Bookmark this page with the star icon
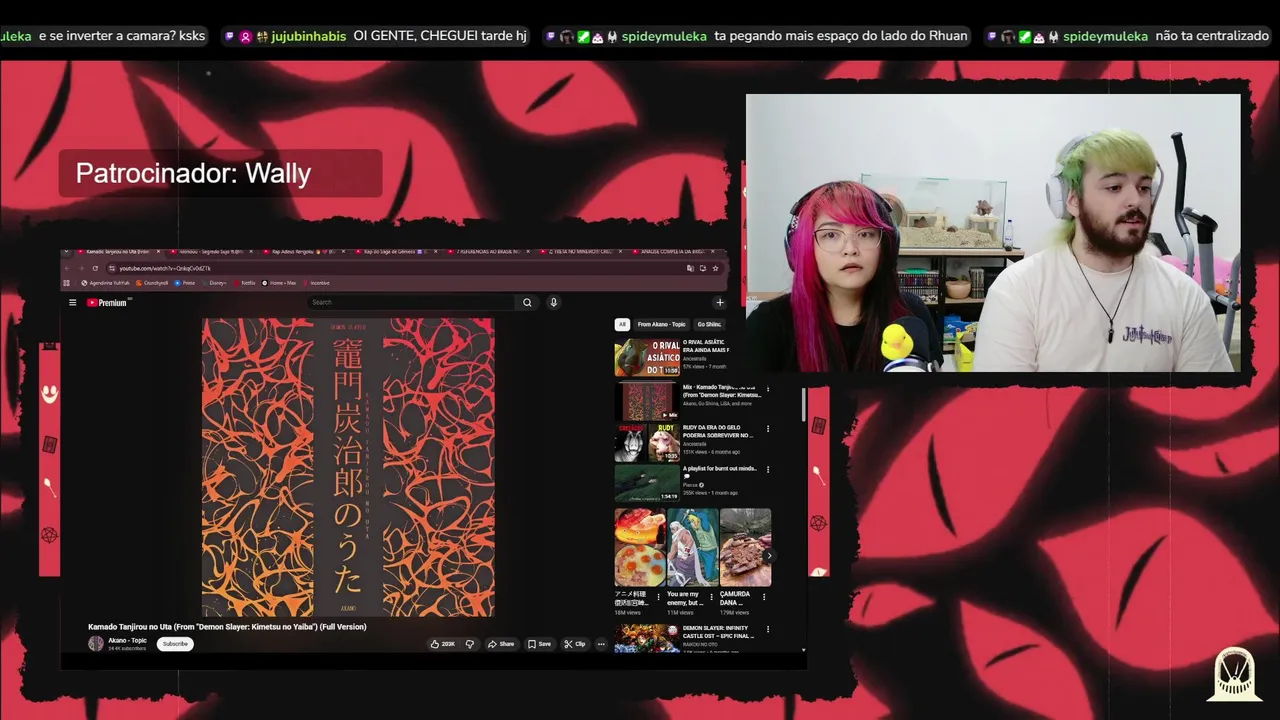Image resolution: width=1280 pixels, height=720 pixels. pos(715,268)
